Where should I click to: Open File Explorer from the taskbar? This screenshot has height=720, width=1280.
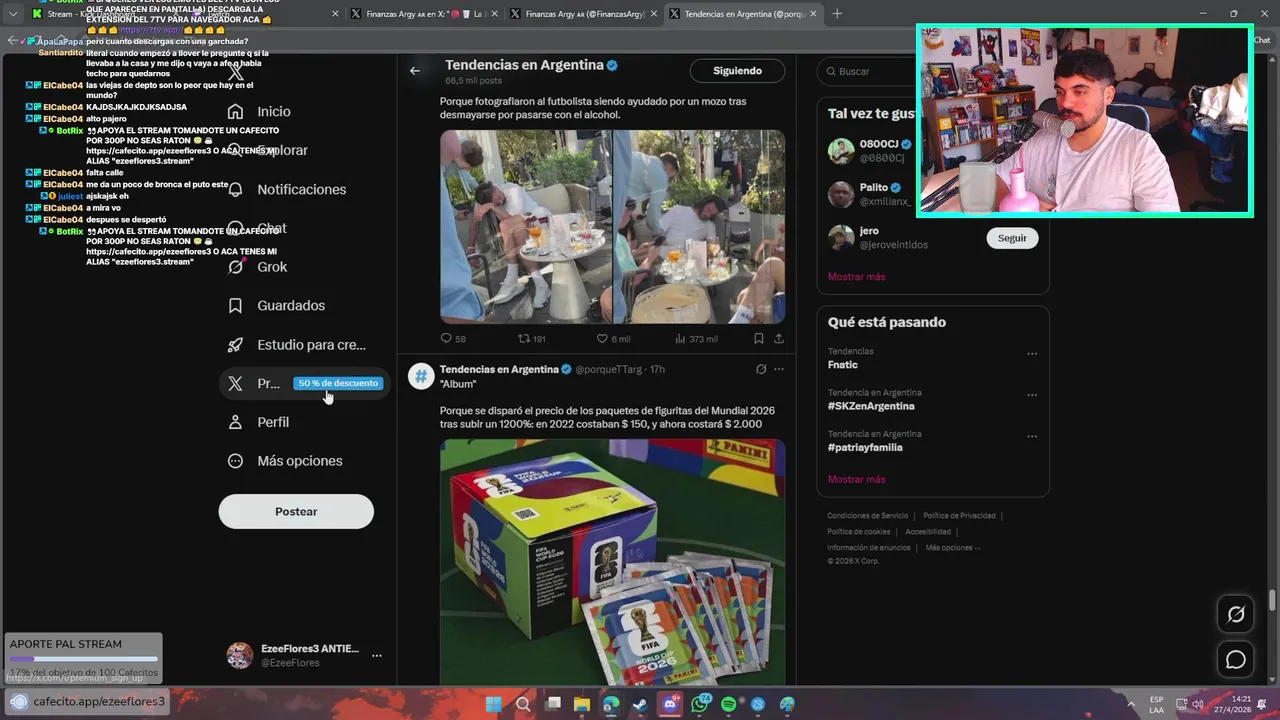point(582,704)
